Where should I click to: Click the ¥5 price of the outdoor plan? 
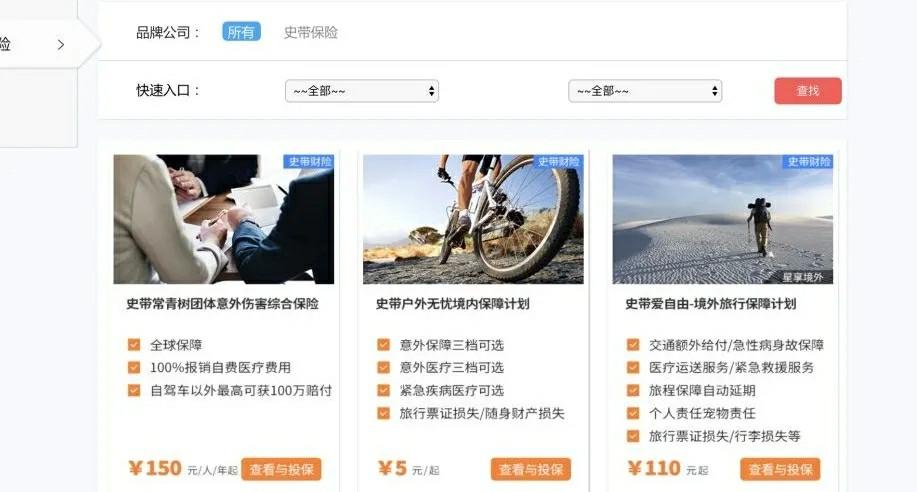pyautogui.click(x=392, y=469)
